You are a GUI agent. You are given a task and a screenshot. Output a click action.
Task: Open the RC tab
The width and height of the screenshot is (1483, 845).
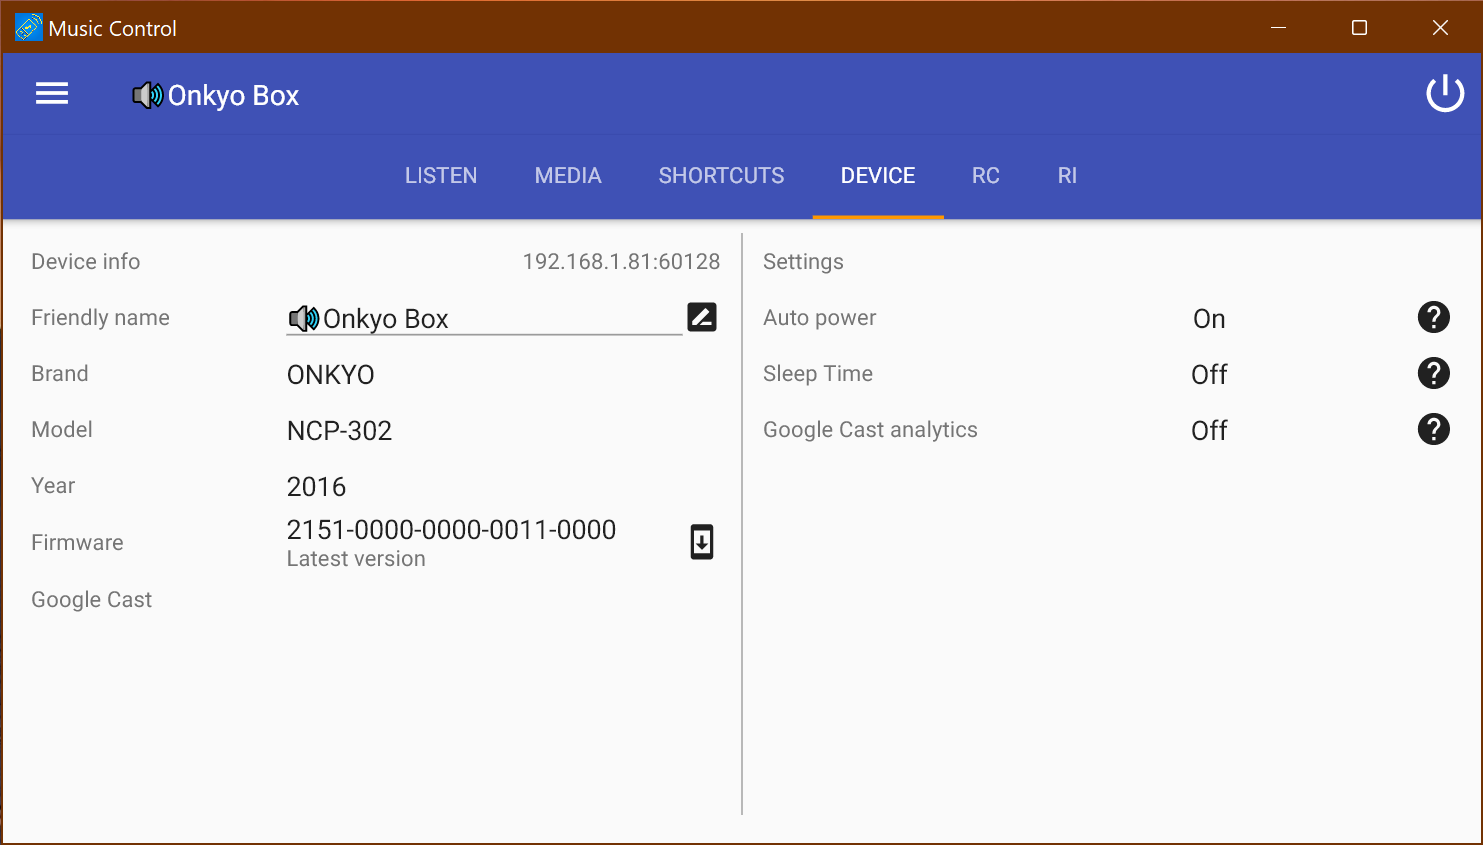(x=986, y=176)
